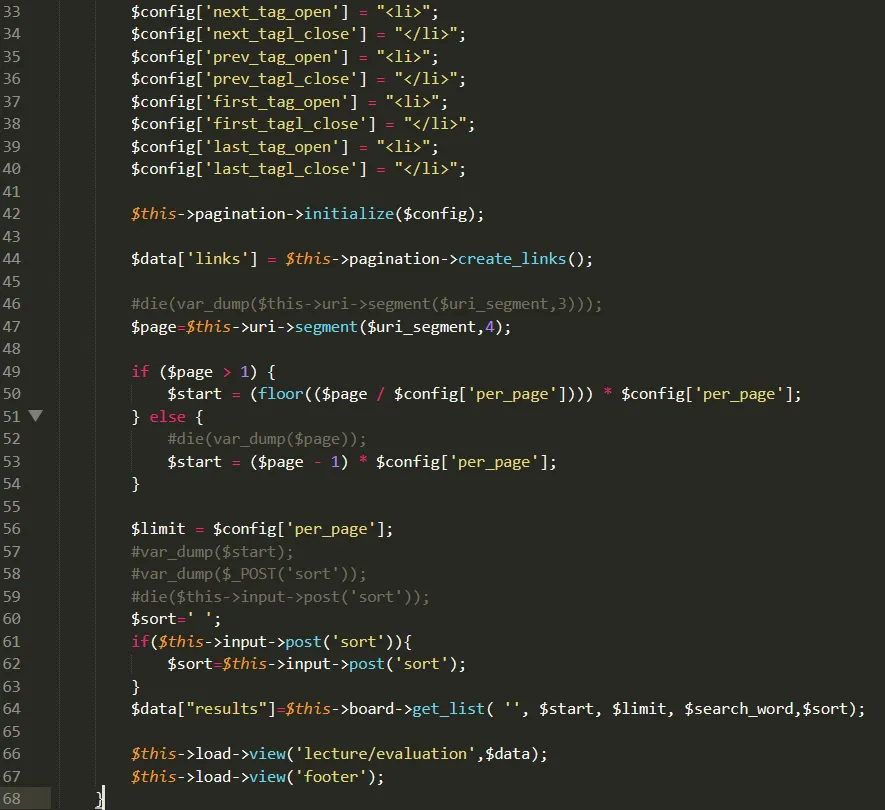Click the 'if' keyword on line 61
This screenshot has width=885, height=810.
(140, 642)
